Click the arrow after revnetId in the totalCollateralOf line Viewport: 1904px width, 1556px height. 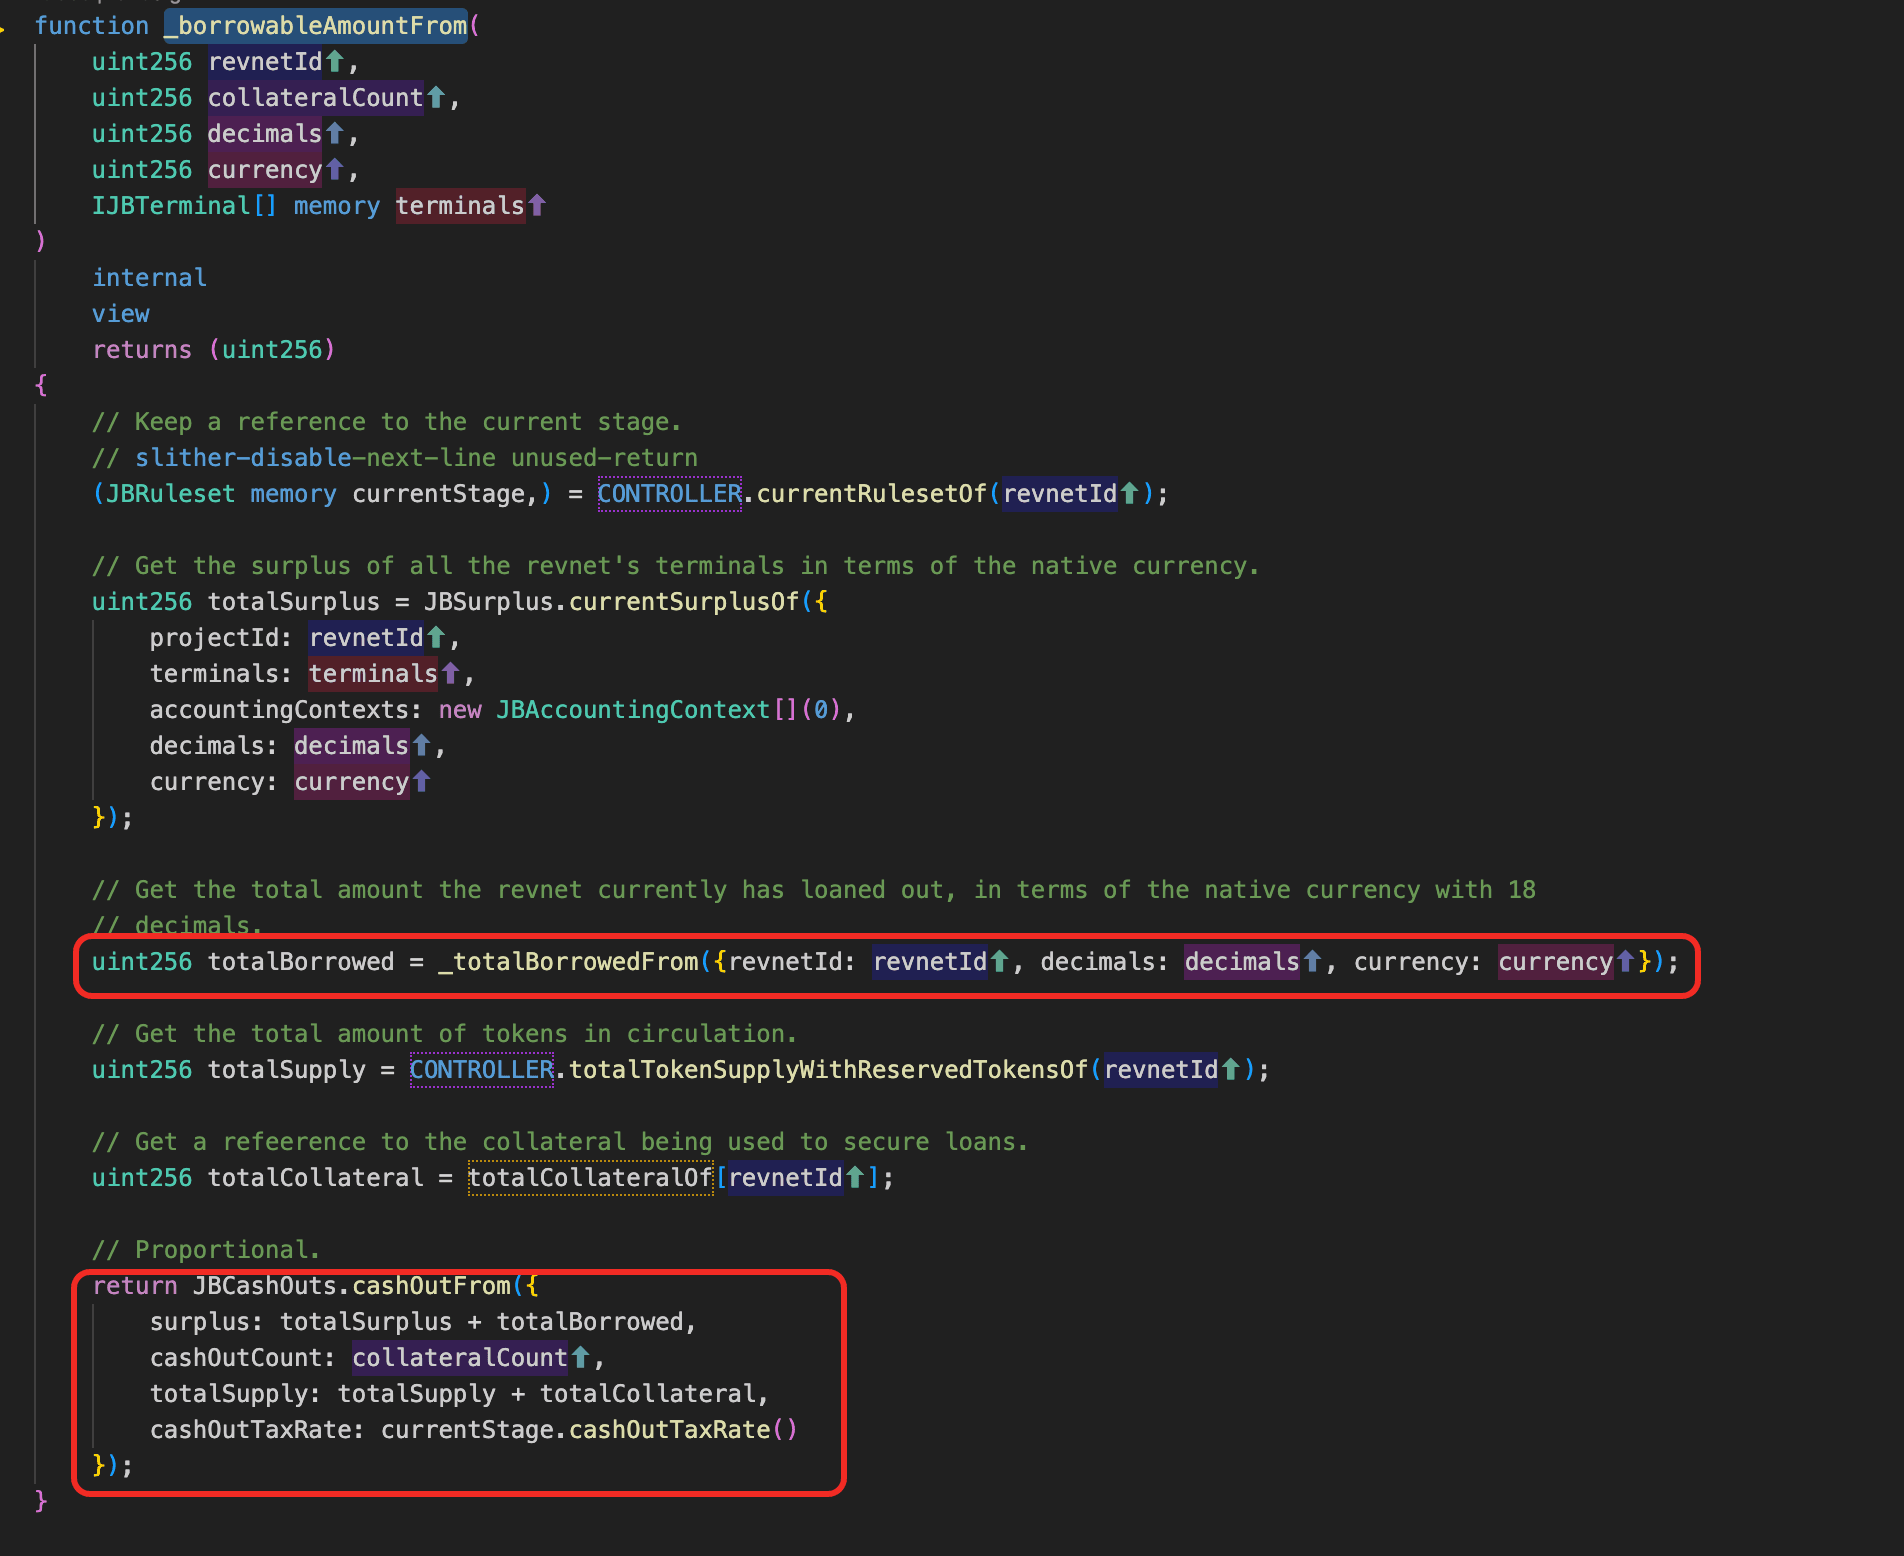tap(855, 1178)
